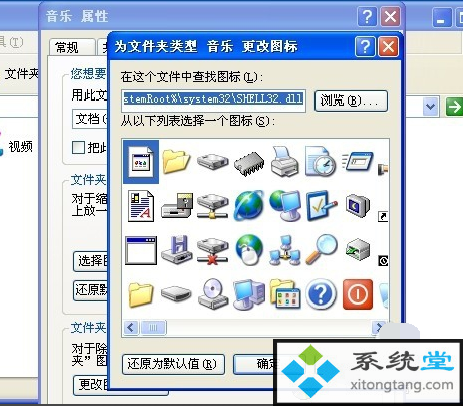The image size is (463, 406).
Task: Select the CD drive disc icon
Action: (213, 293)
